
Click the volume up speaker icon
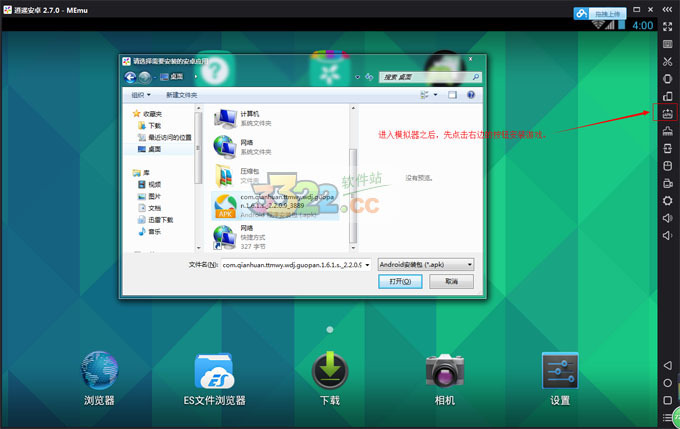[667, 218]
